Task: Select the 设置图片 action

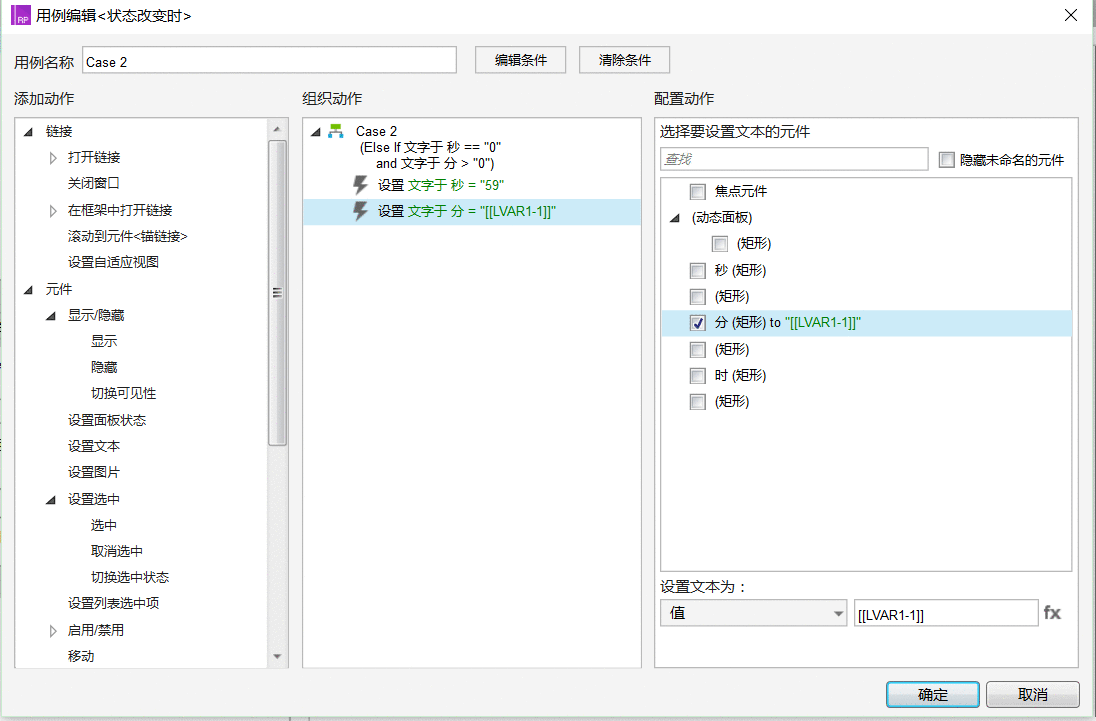Action: coord(94,472)
